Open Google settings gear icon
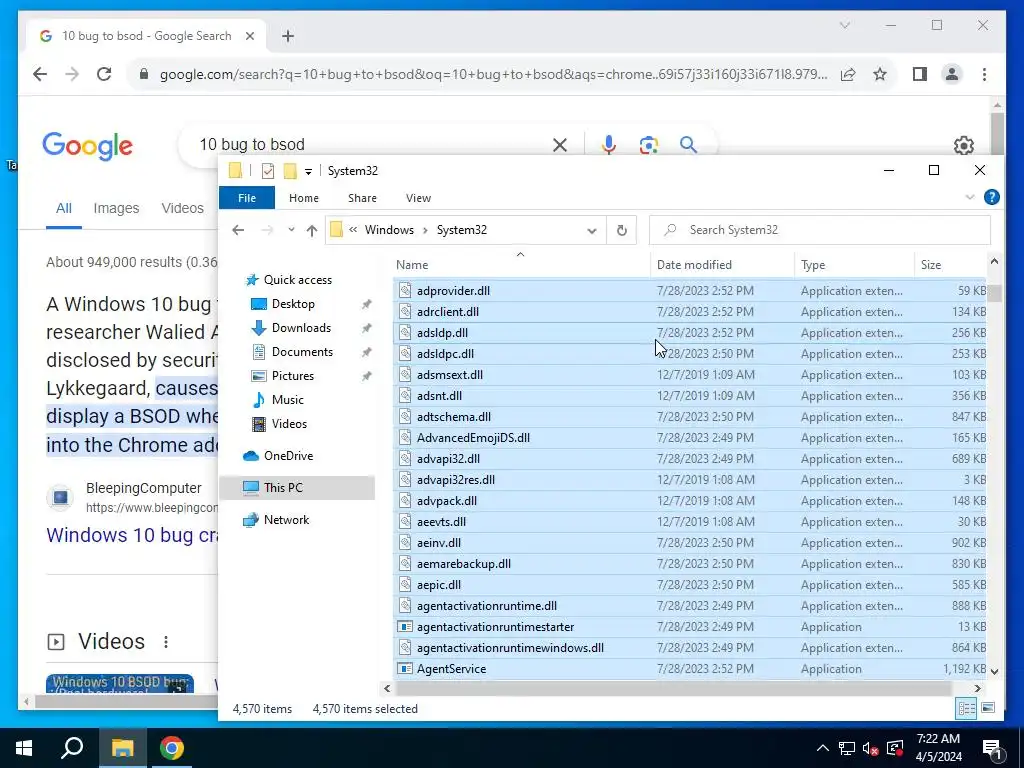This screenshot has height=768, width=1024. [963, 145]
